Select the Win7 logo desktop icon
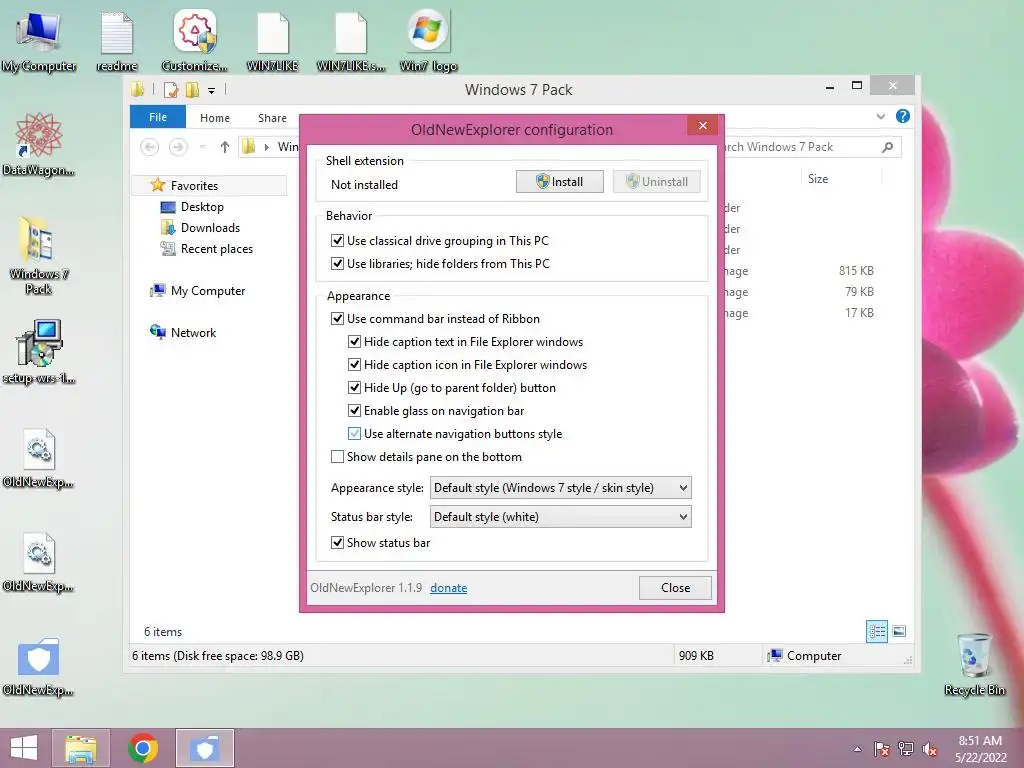 [x=428, y=41]
